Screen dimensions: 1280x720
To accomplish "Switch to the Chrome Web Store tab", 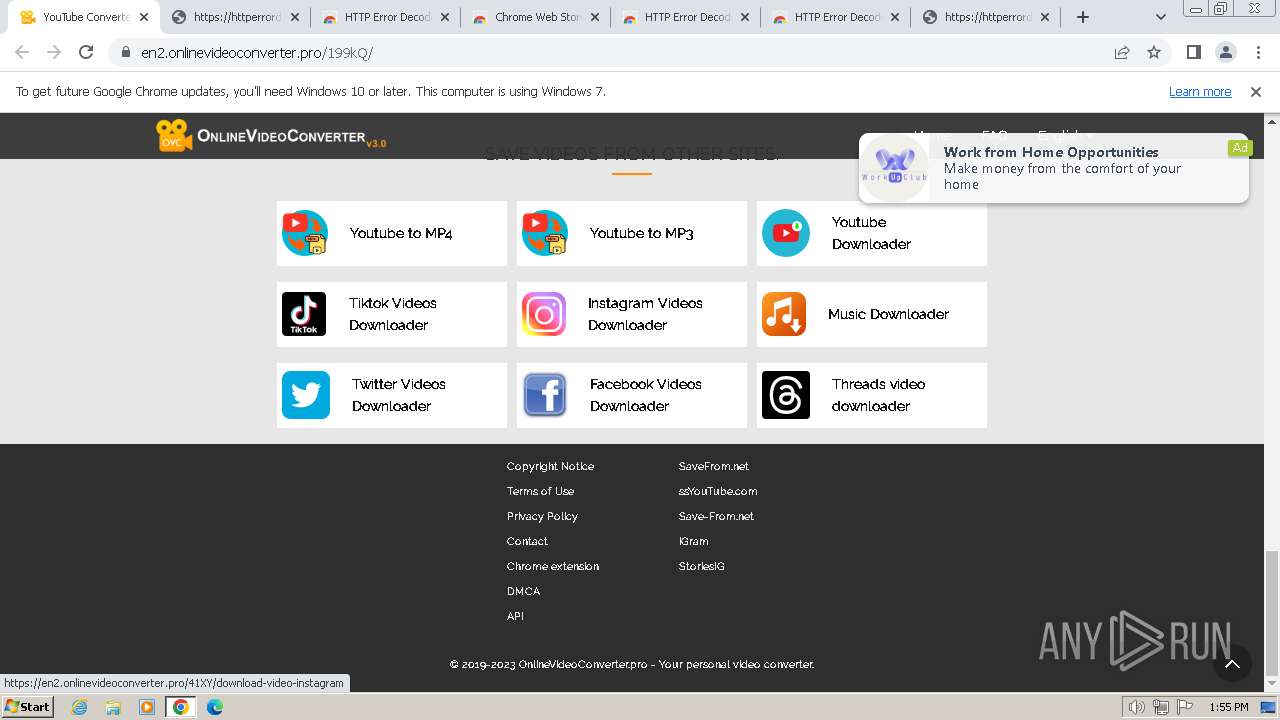I will (535, 17).
